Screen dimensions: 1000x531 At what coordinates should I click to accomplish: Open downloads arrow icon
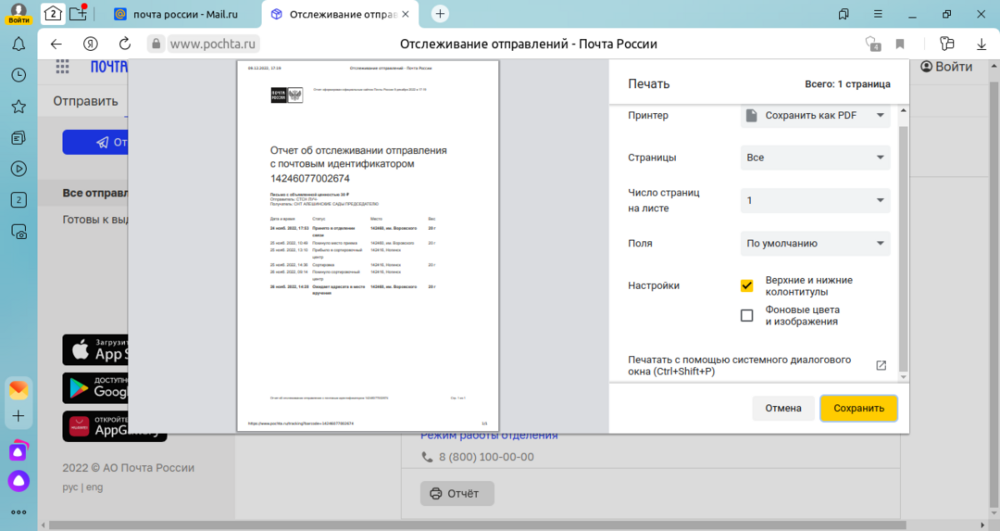click(982, 44)
